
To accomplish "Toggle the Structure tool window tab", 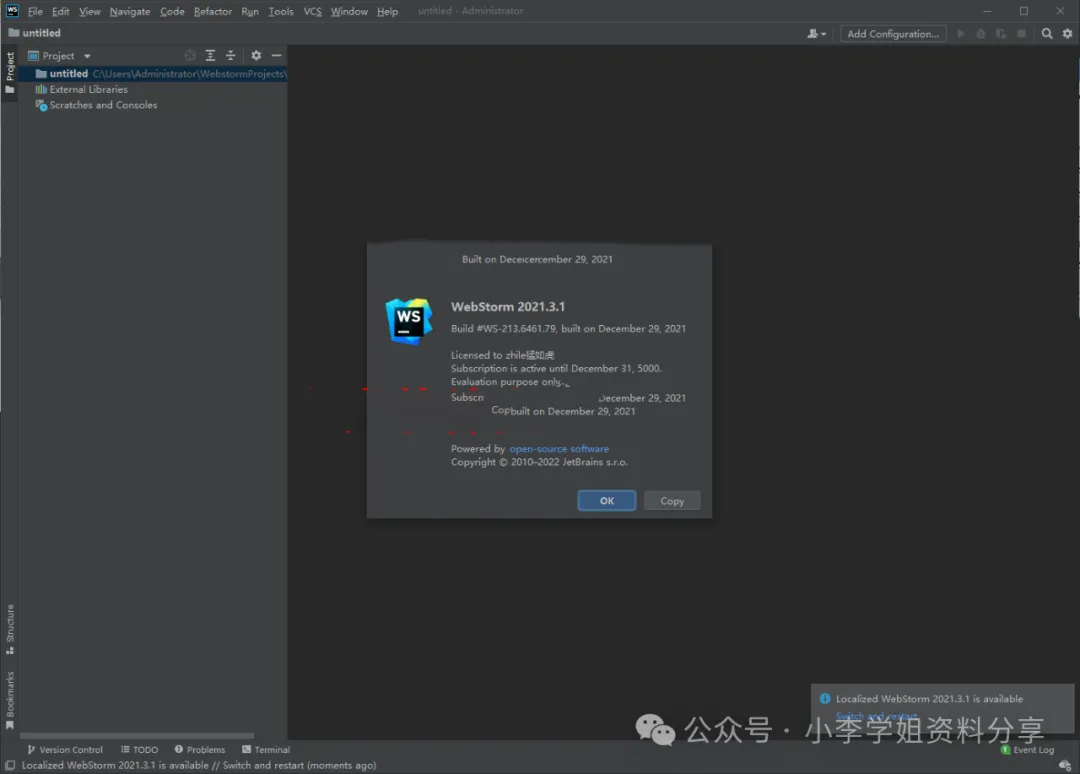I will [10, 629].
